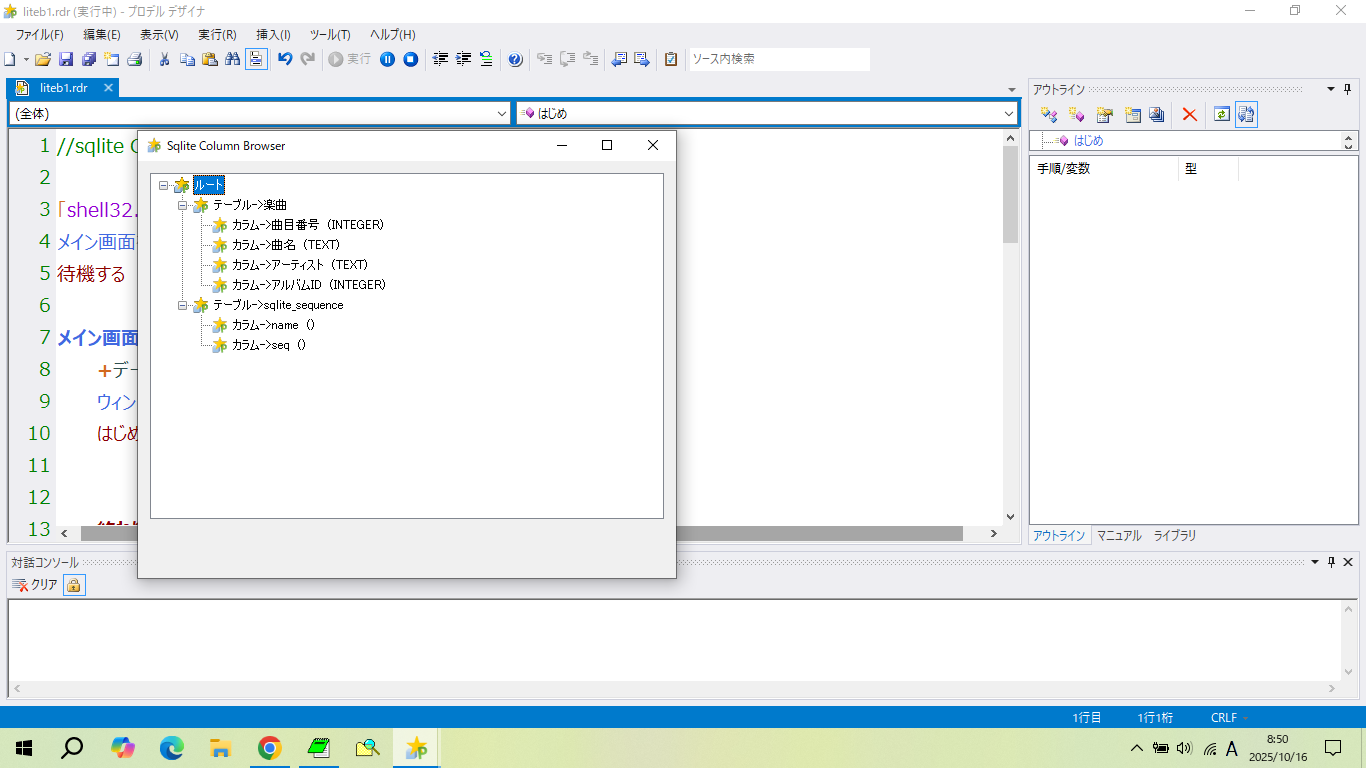Click the image stack icon in Outline toolbar
Viewport: 1366px width, 768px height.
(1157, 115)
